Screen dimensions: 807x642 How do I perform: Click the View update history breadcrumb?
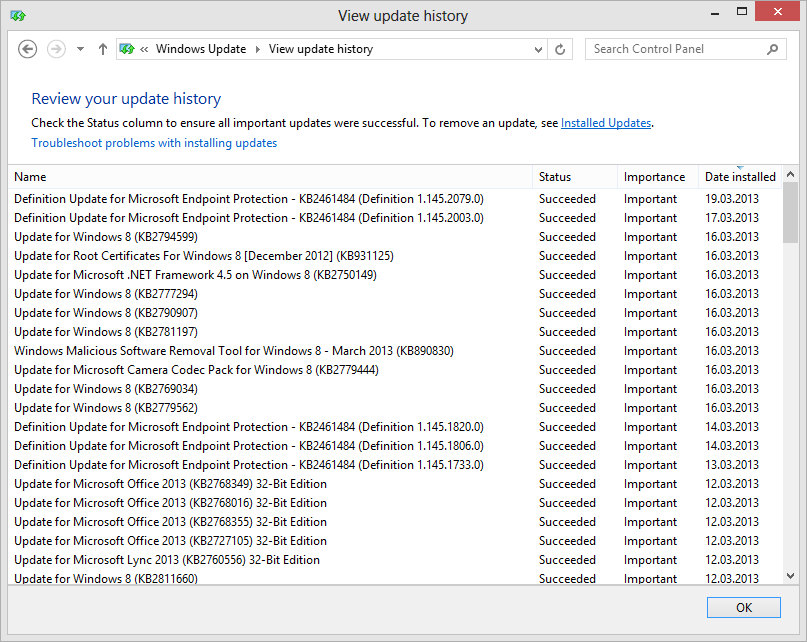[x=321, y=49]
